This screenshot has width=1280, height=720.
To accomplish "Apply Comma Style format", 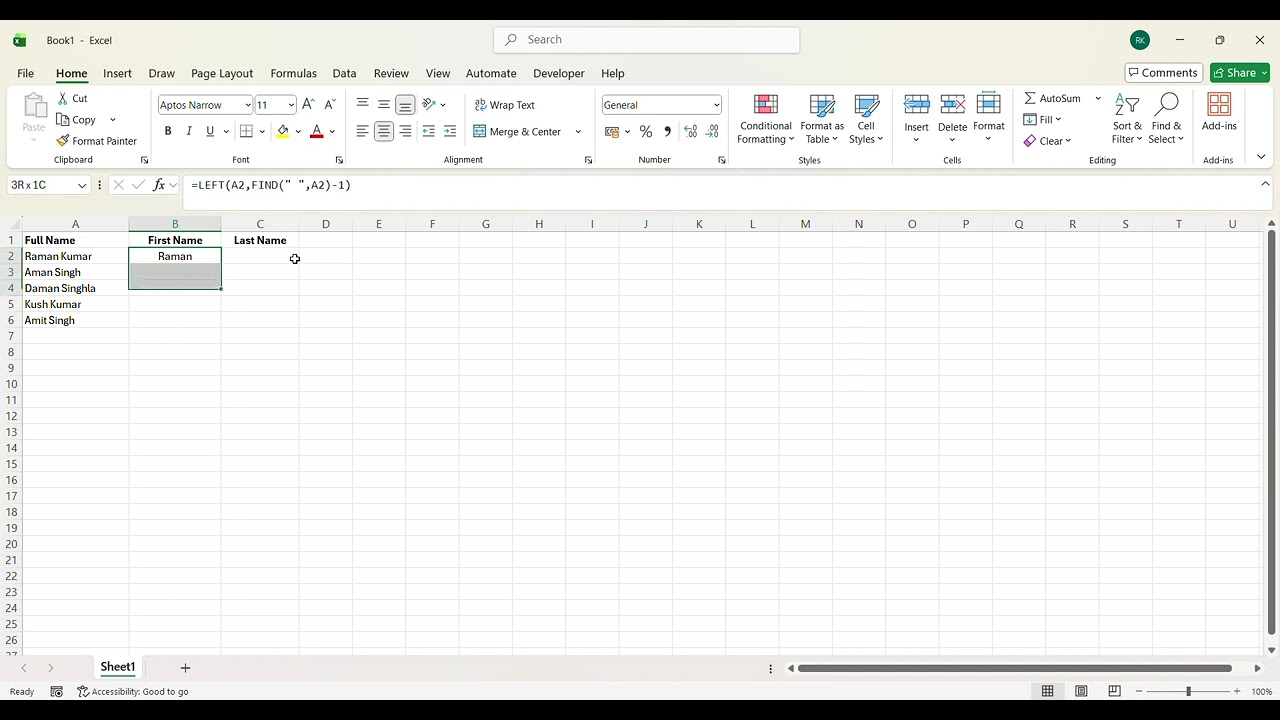I will [667, 131].
